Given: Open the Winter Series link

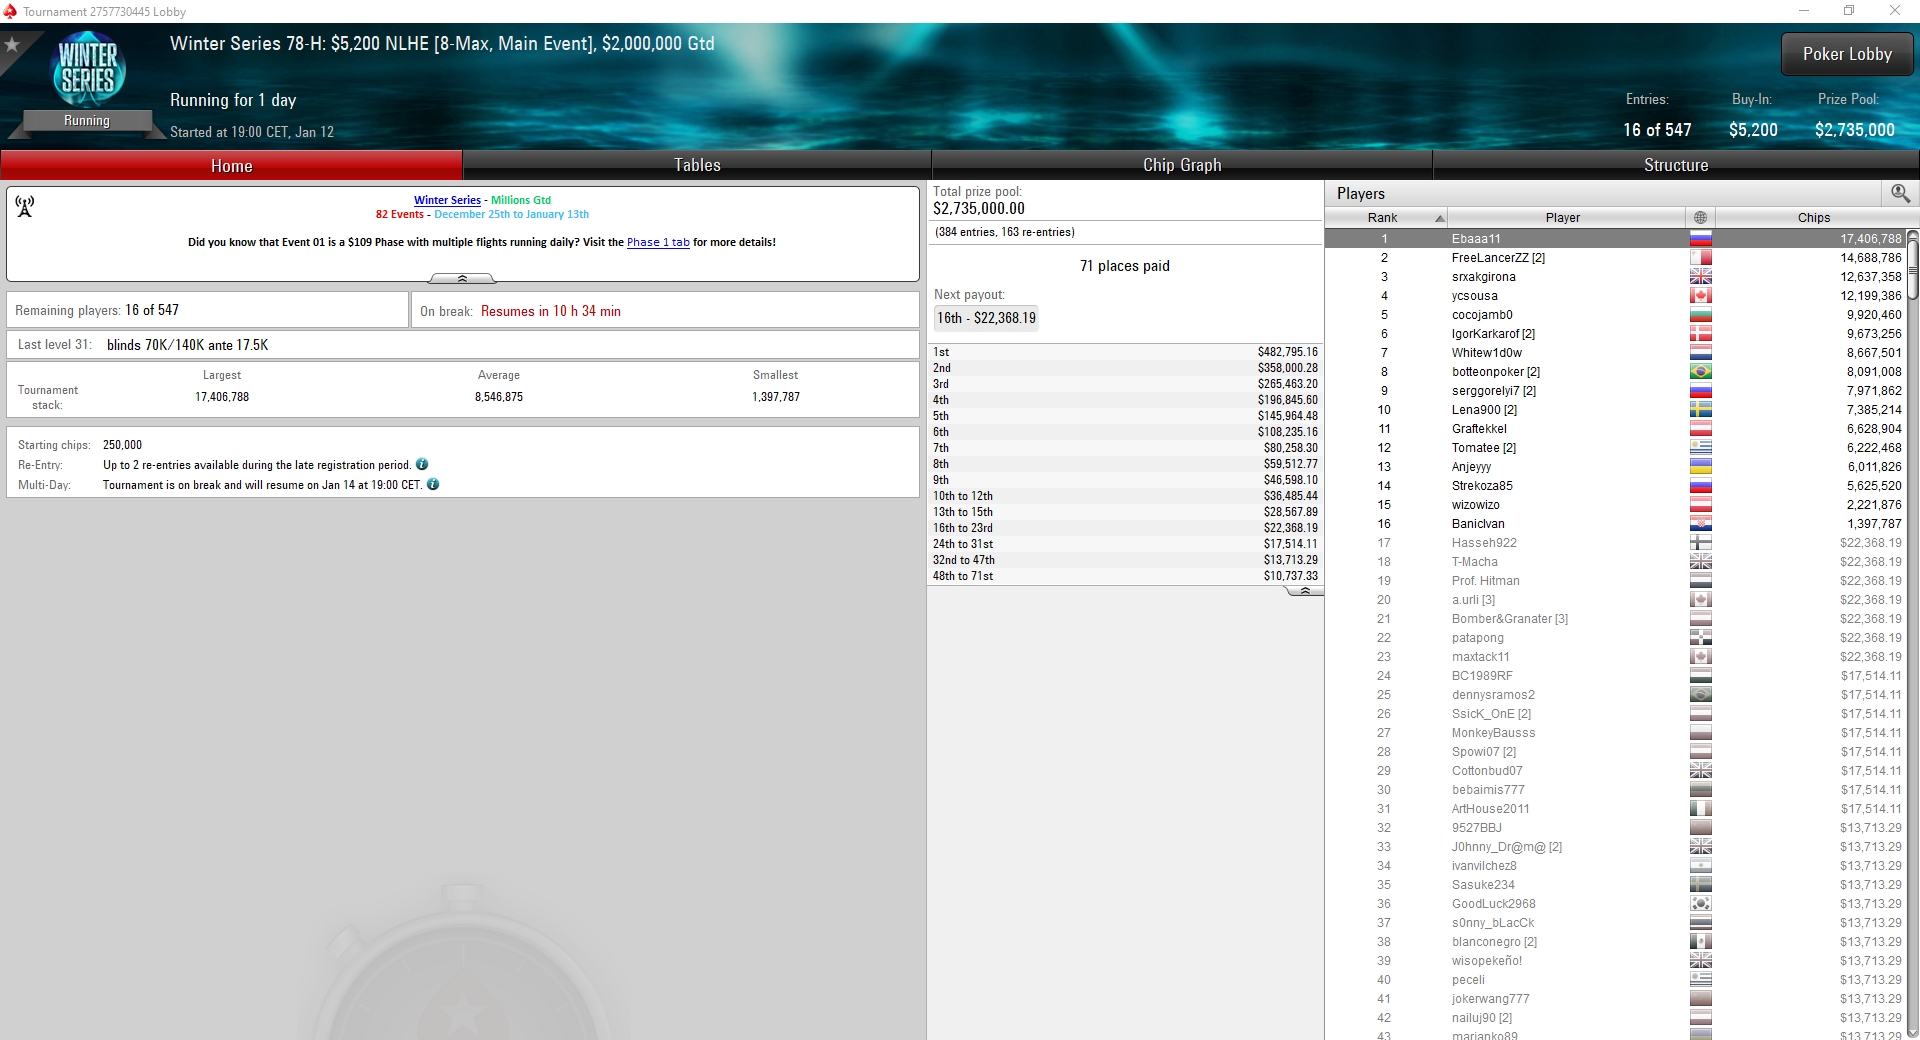Looking at the screenshot, I should click(x=447, y=200).
